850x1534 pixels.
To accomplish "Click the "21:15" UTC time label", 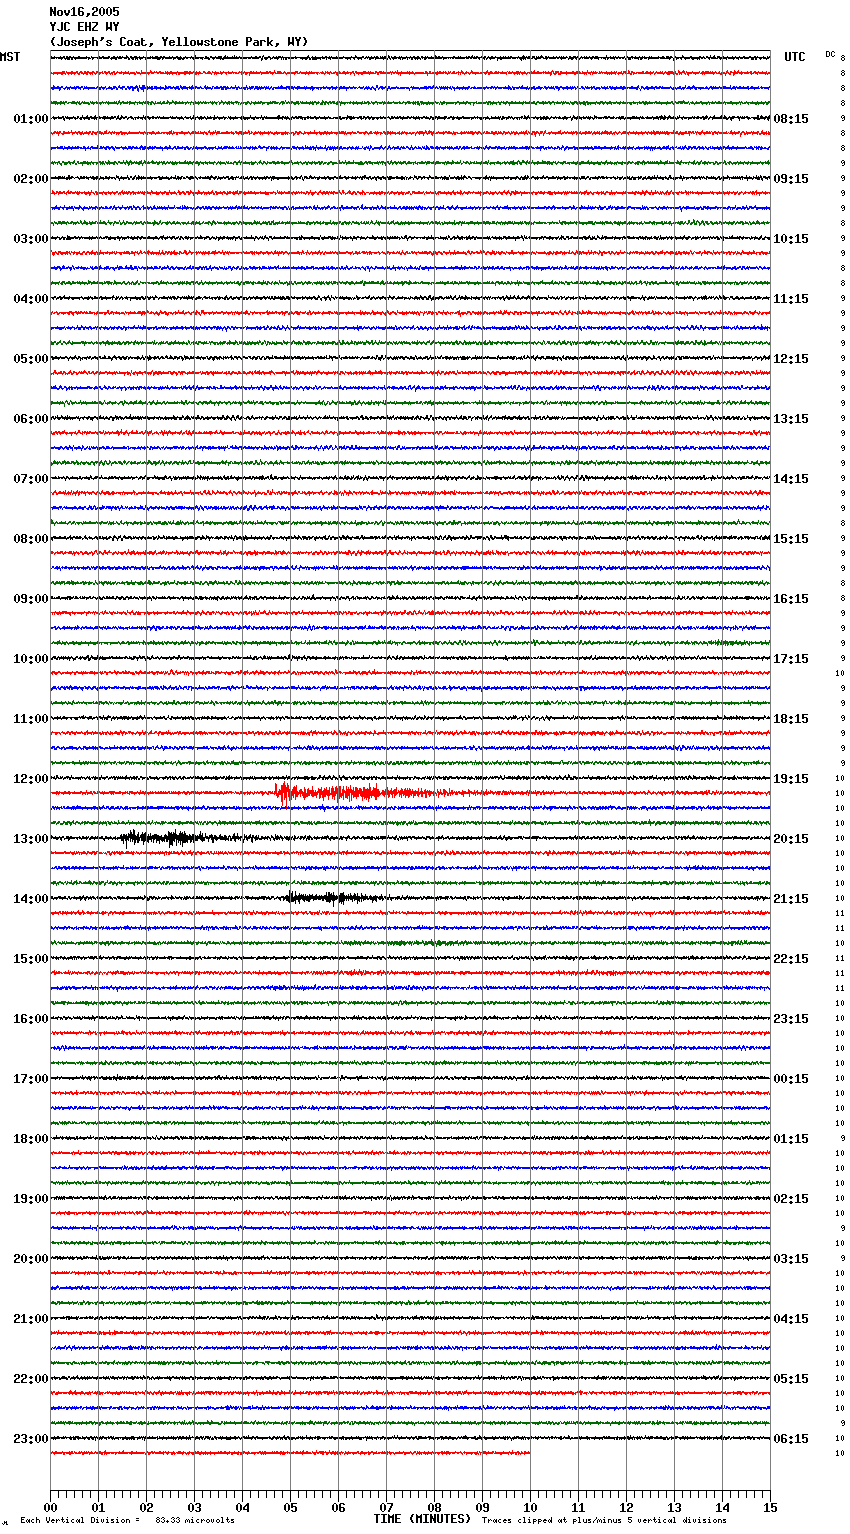I will (x=791, y=899).
